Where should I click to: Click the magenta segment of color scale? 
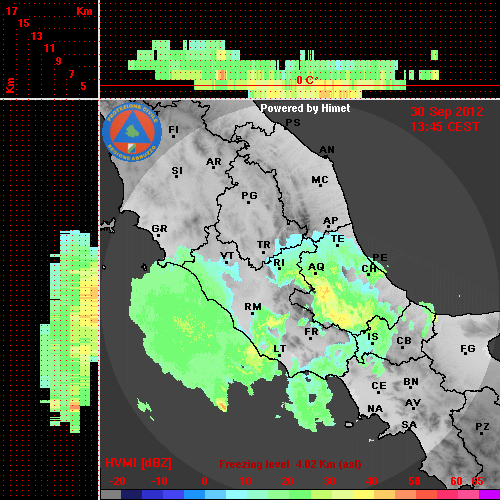[x=489, y=495]
